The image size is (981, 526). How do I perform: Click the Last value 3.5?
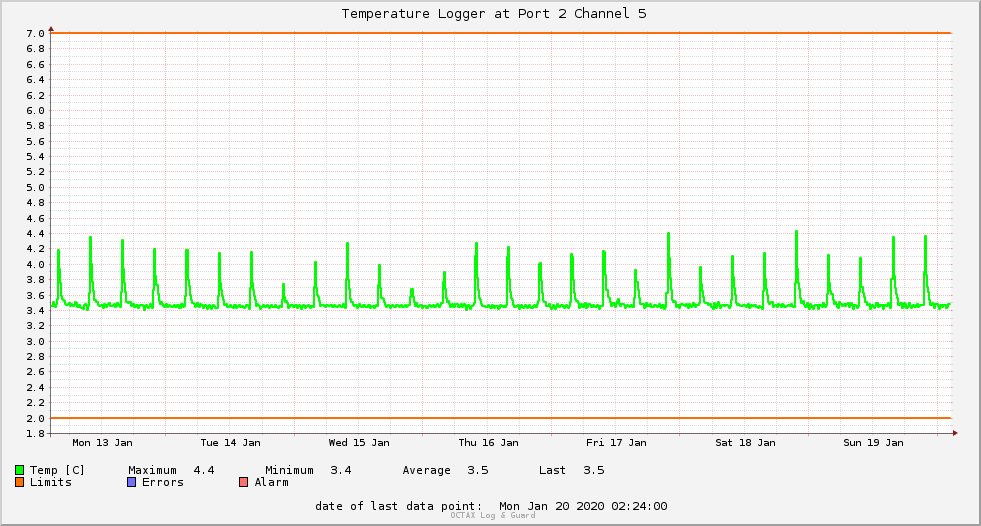click(x=594, y=470)
